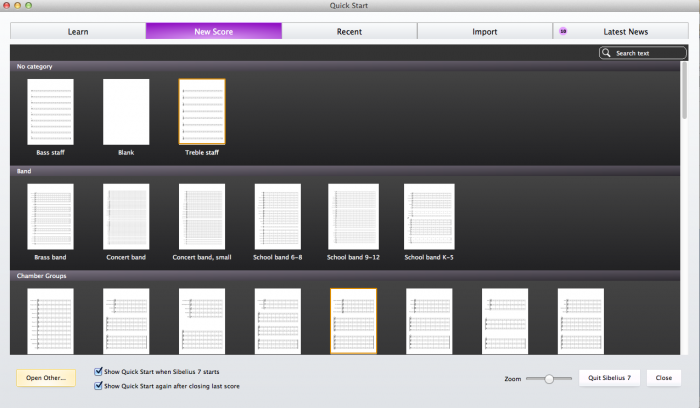
Task: Click the template list vertical scrollbar
Action: [x=684, y=91]
